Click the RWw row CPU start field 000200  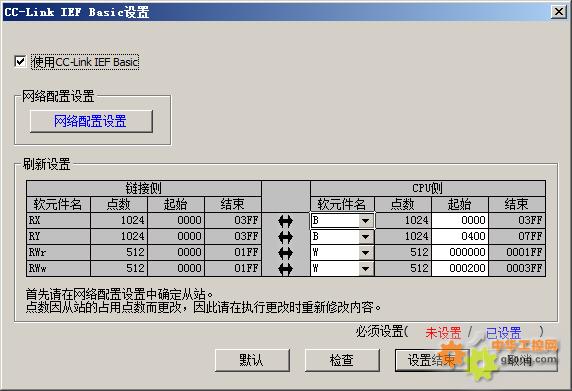(460, 268)
